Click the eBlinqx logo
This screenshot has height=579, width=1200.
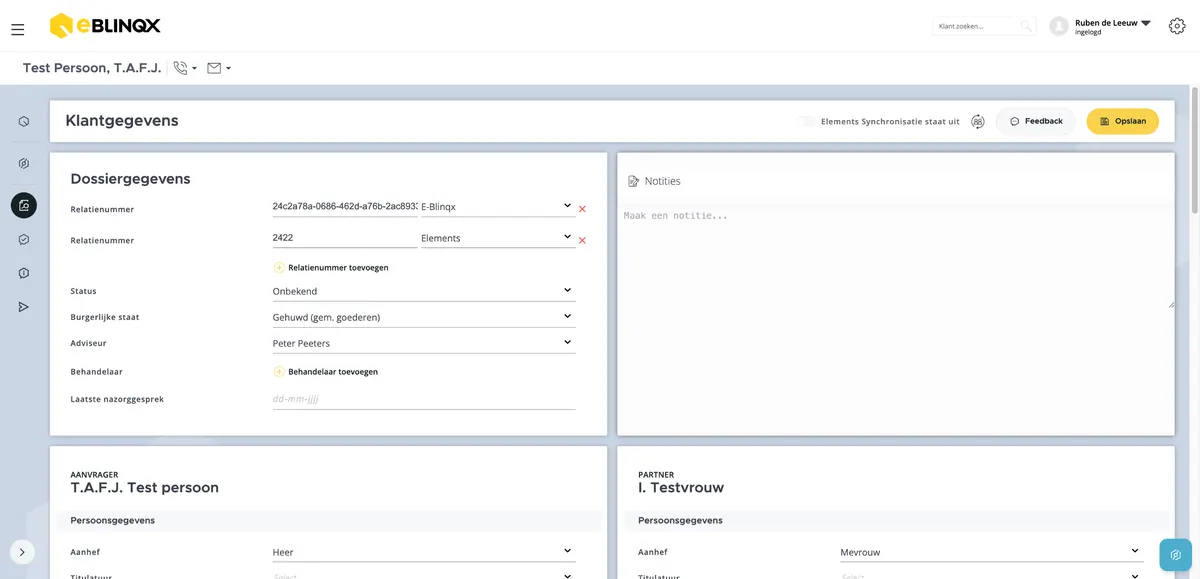coord(105,26)
